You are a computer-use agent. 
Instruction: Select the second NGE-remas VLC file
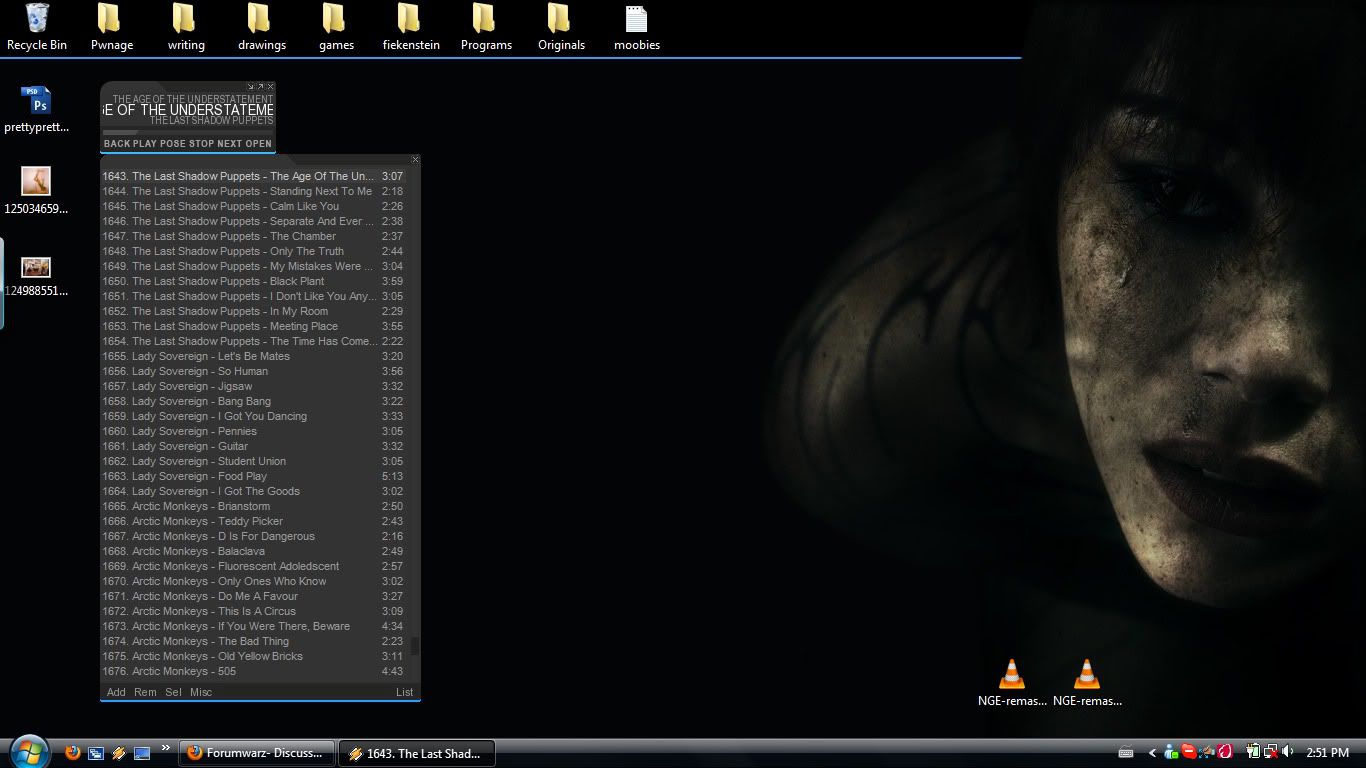pyautogui.click(x=1087, y=683)
